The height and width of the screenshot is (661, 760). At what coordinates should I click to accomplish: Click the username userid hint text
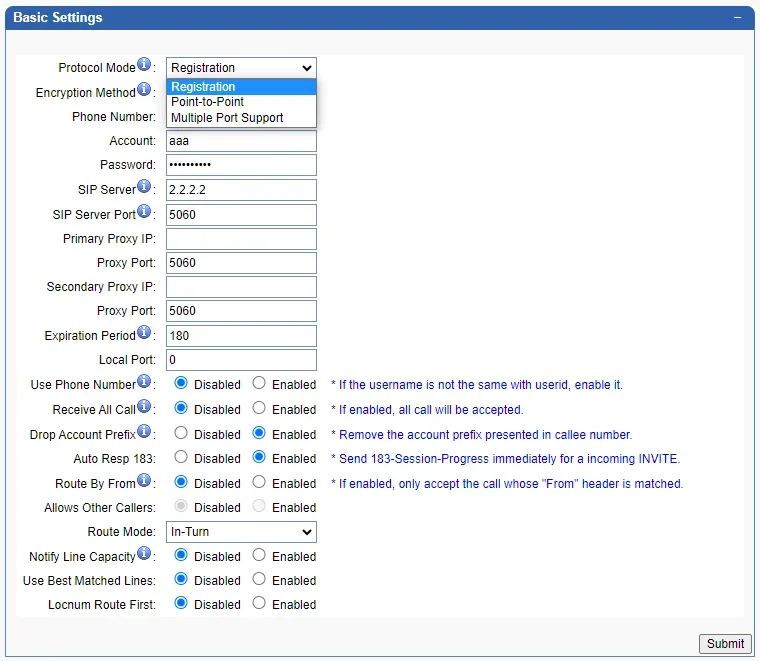point(477,385)
